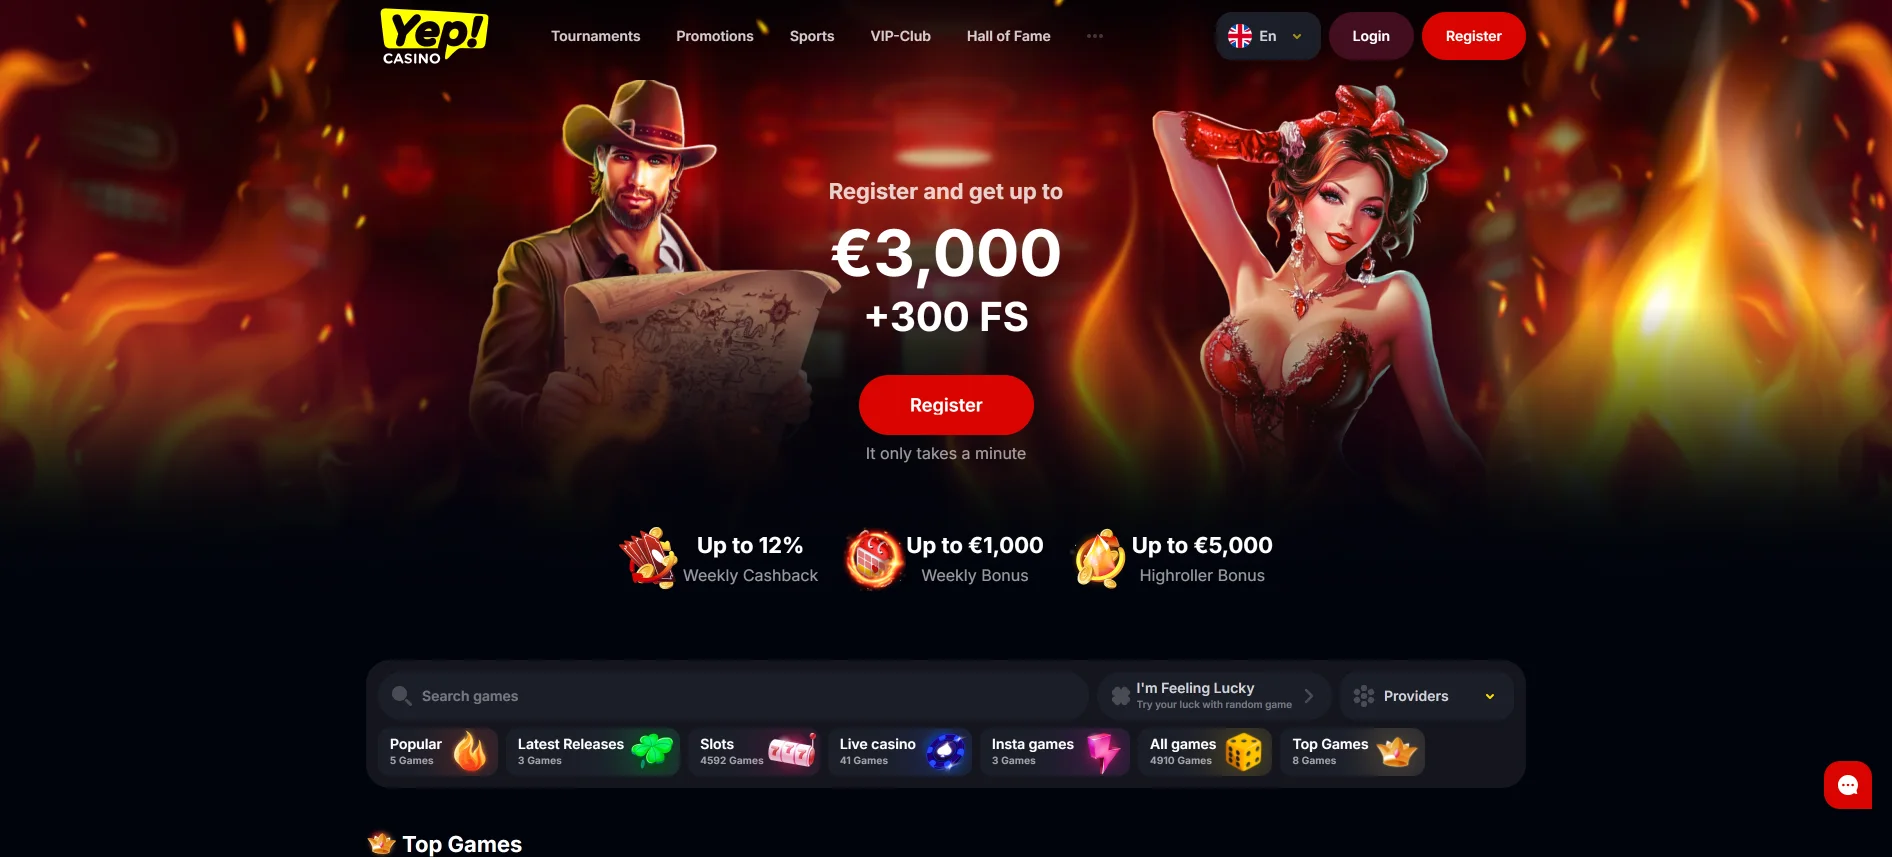Click the Login button
The width and height of the screenshot is (1892, 857).
pos(1371,36)
